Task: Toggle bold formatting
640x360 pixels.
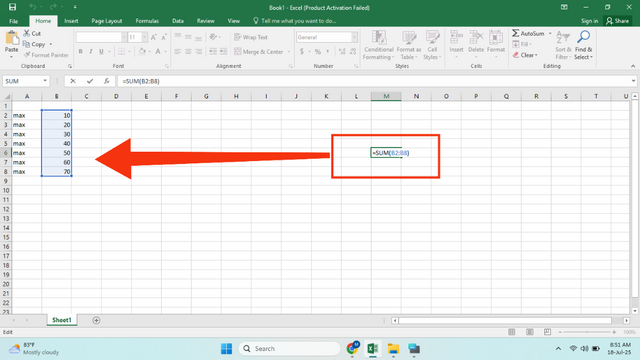Action: pos(80,51)
